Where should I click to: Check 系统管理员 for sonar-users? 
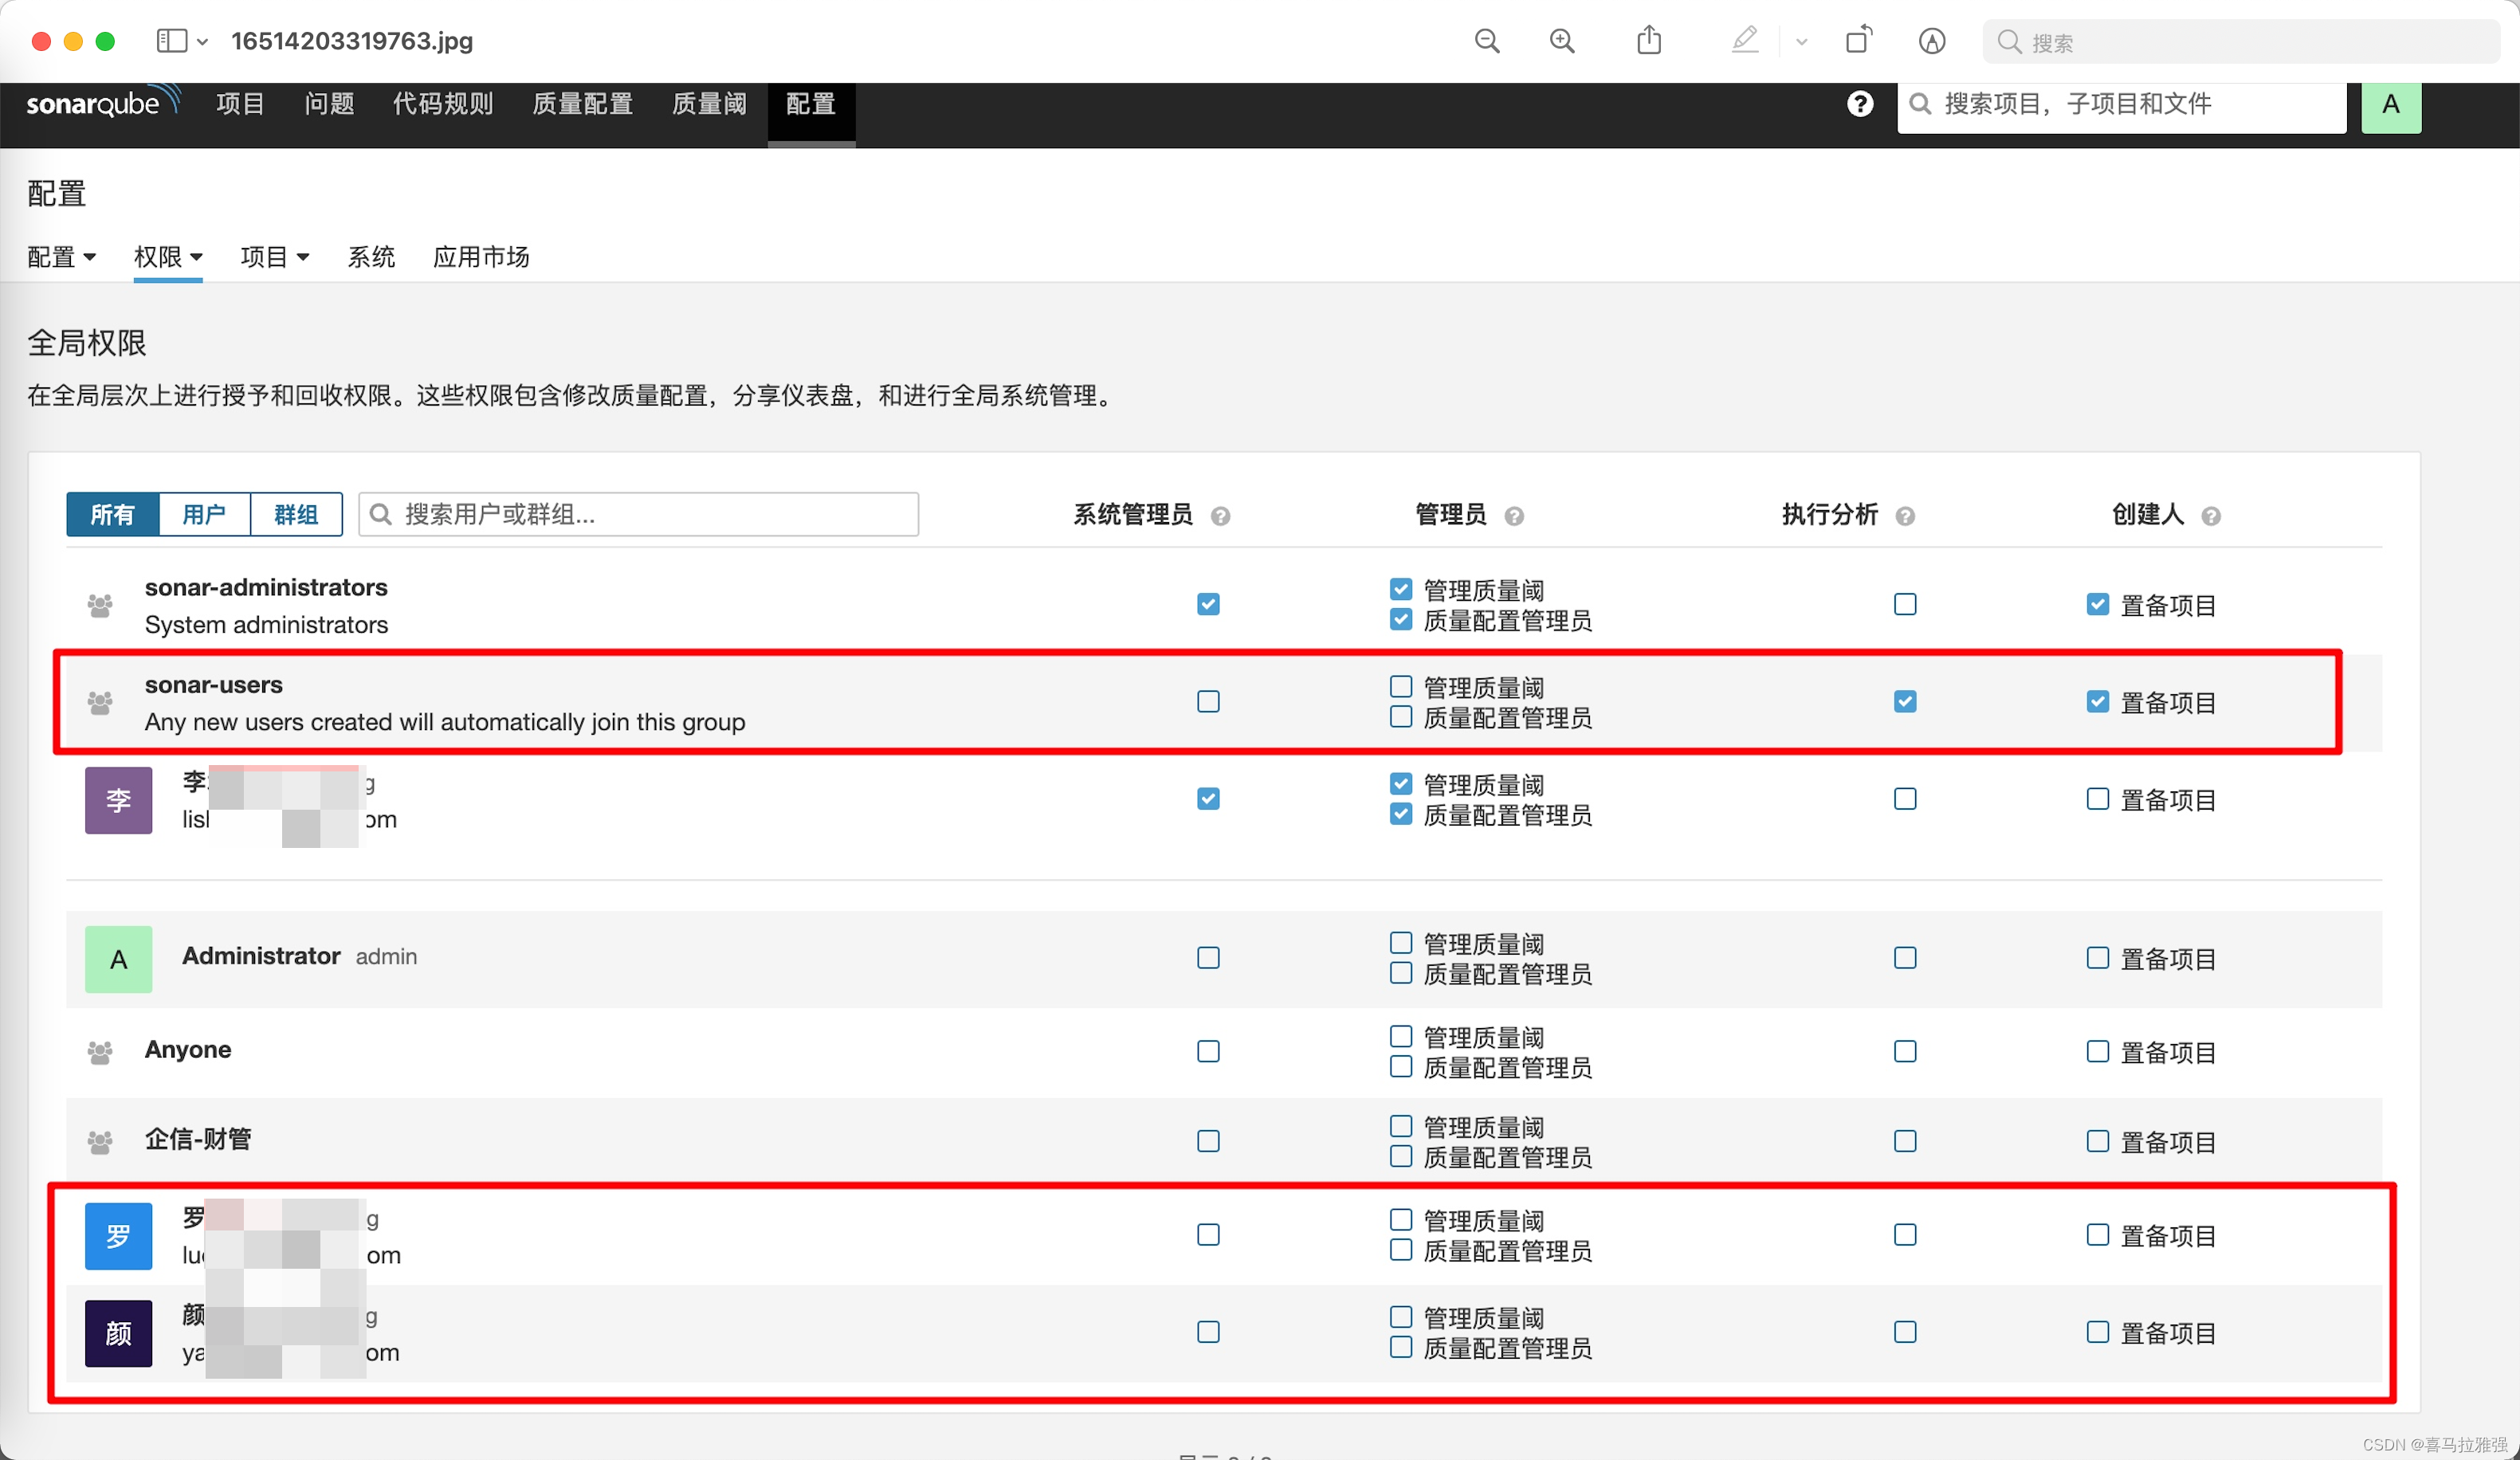[x=1208, y=701]
